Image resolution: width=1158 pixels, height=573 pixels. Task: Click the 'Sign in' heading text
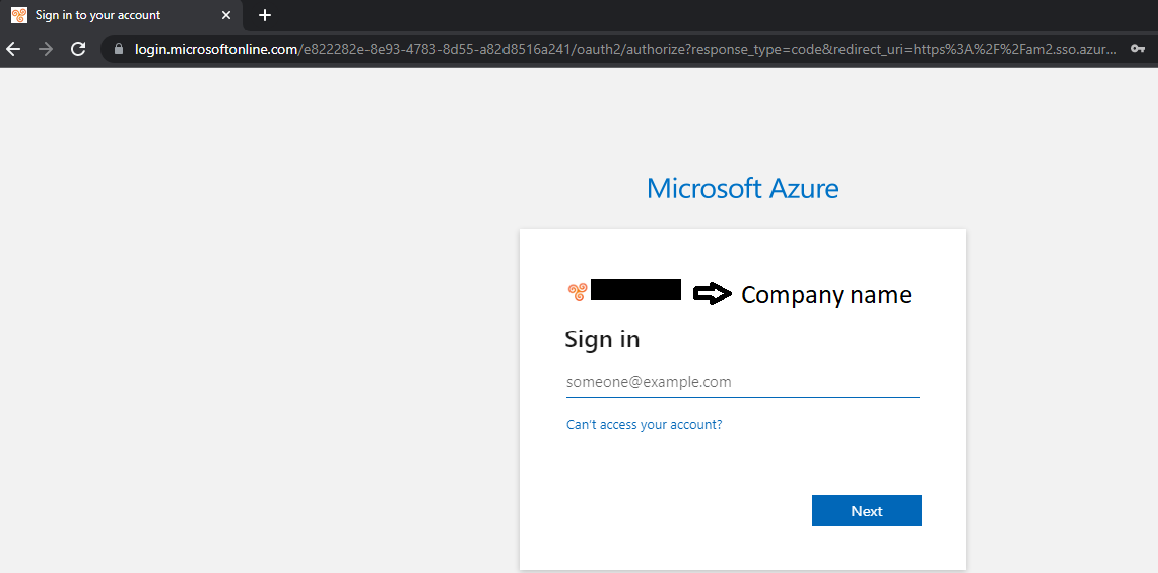(602, 339)
